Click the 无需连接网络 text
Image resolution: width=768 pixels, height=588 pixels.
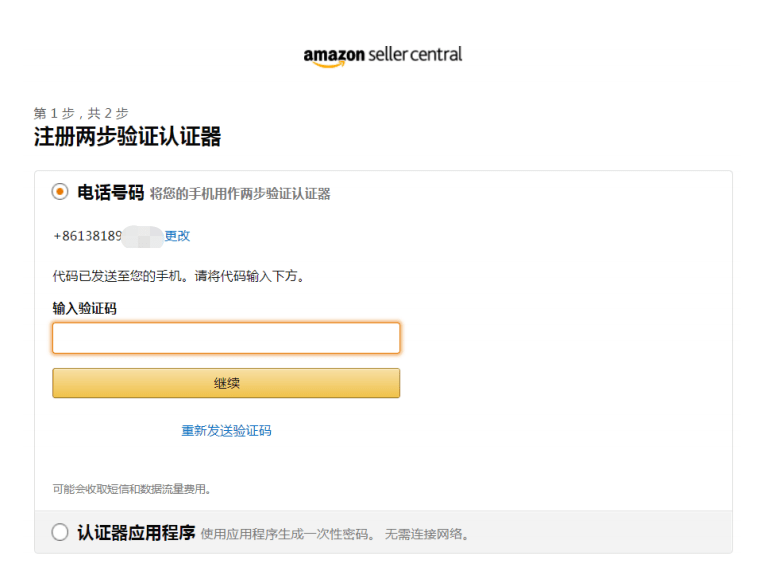(x=427, y=534)
